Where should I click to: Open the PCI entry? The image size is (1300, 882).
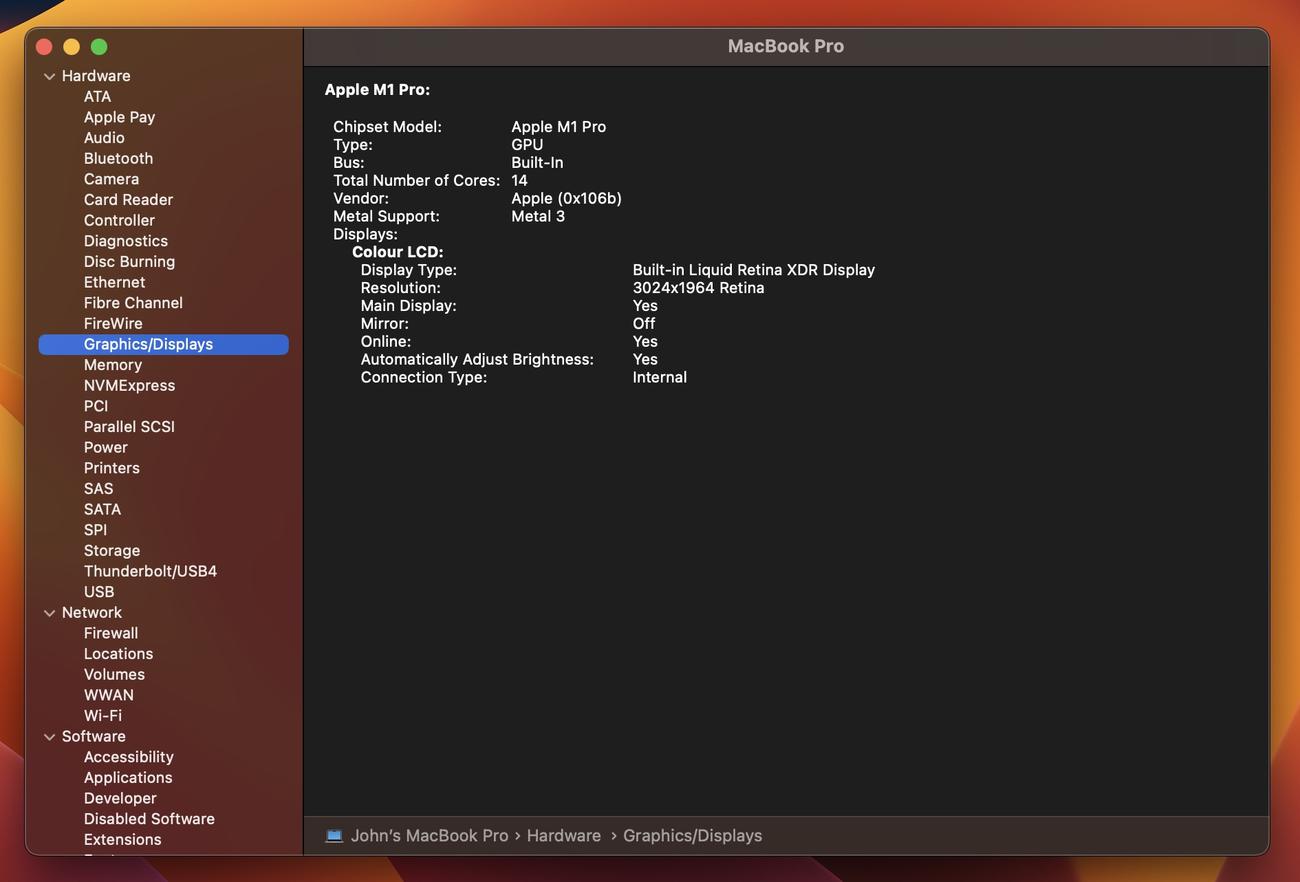point(96,406)
